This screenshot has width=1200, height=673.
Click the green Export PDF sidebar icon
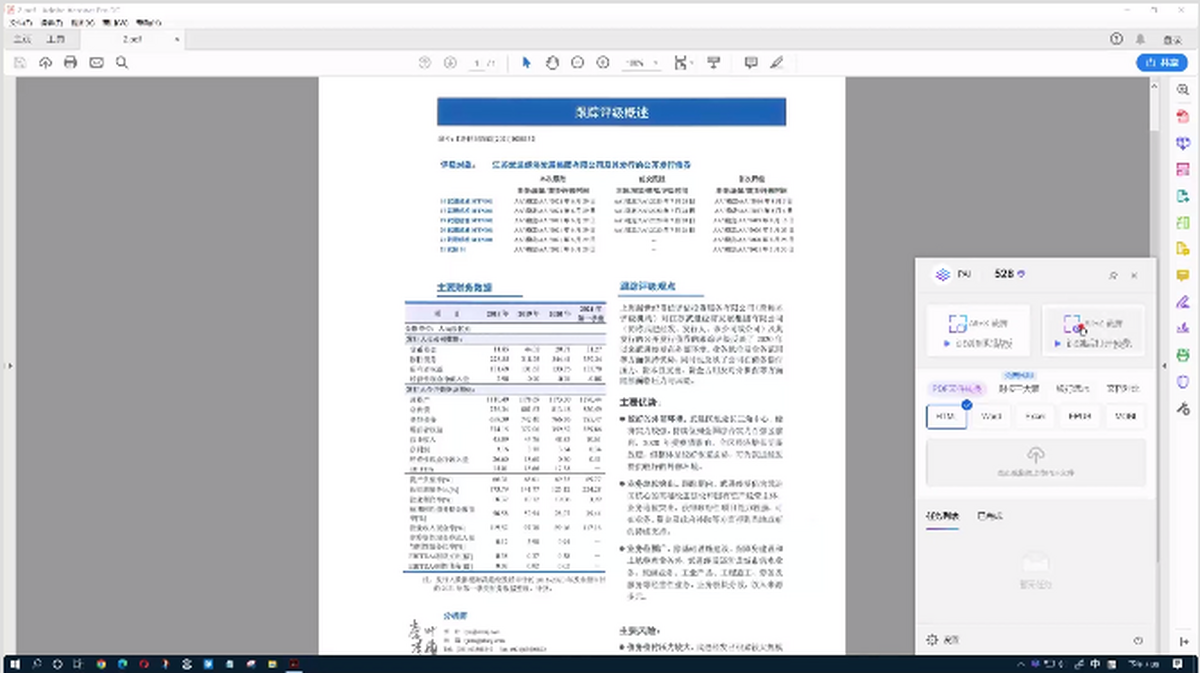point(1183,195)
